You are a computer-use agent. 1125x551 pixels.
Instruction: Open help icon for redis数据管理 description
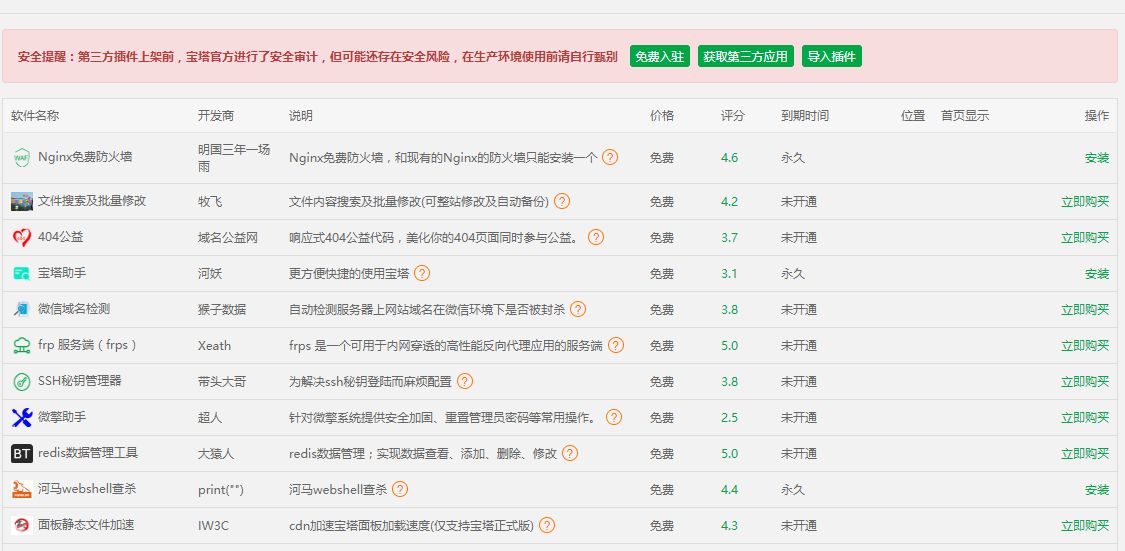pyautogui.click(x=570, y=453)
